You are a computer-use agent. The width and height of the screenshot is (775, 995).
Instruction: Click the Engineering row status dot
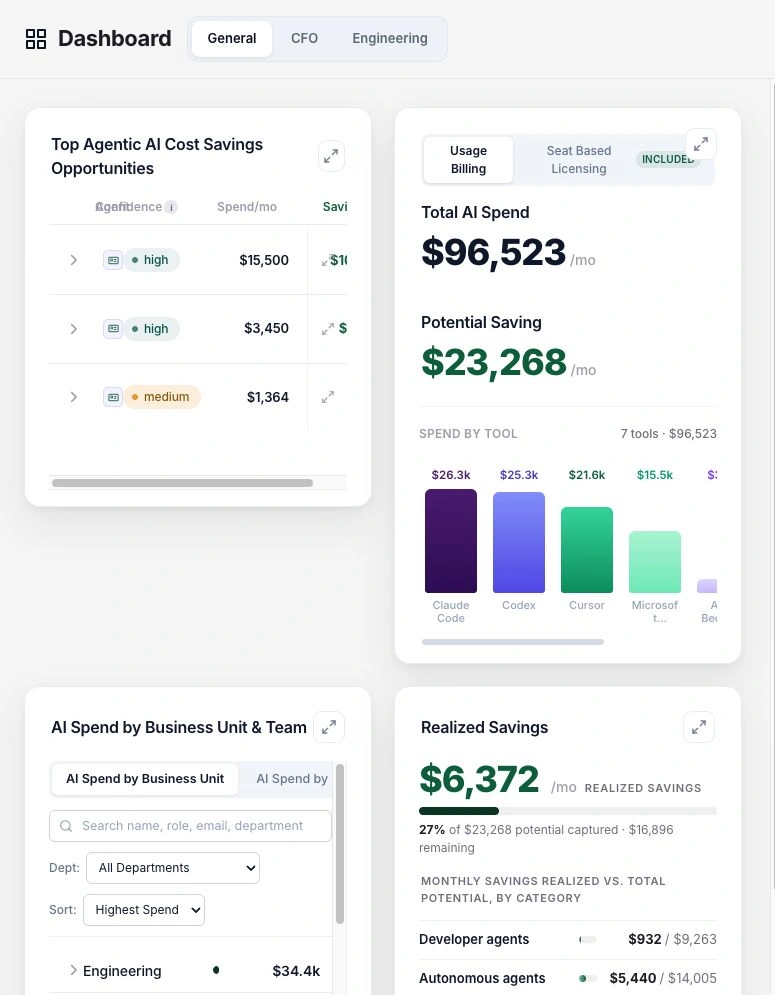216,970
